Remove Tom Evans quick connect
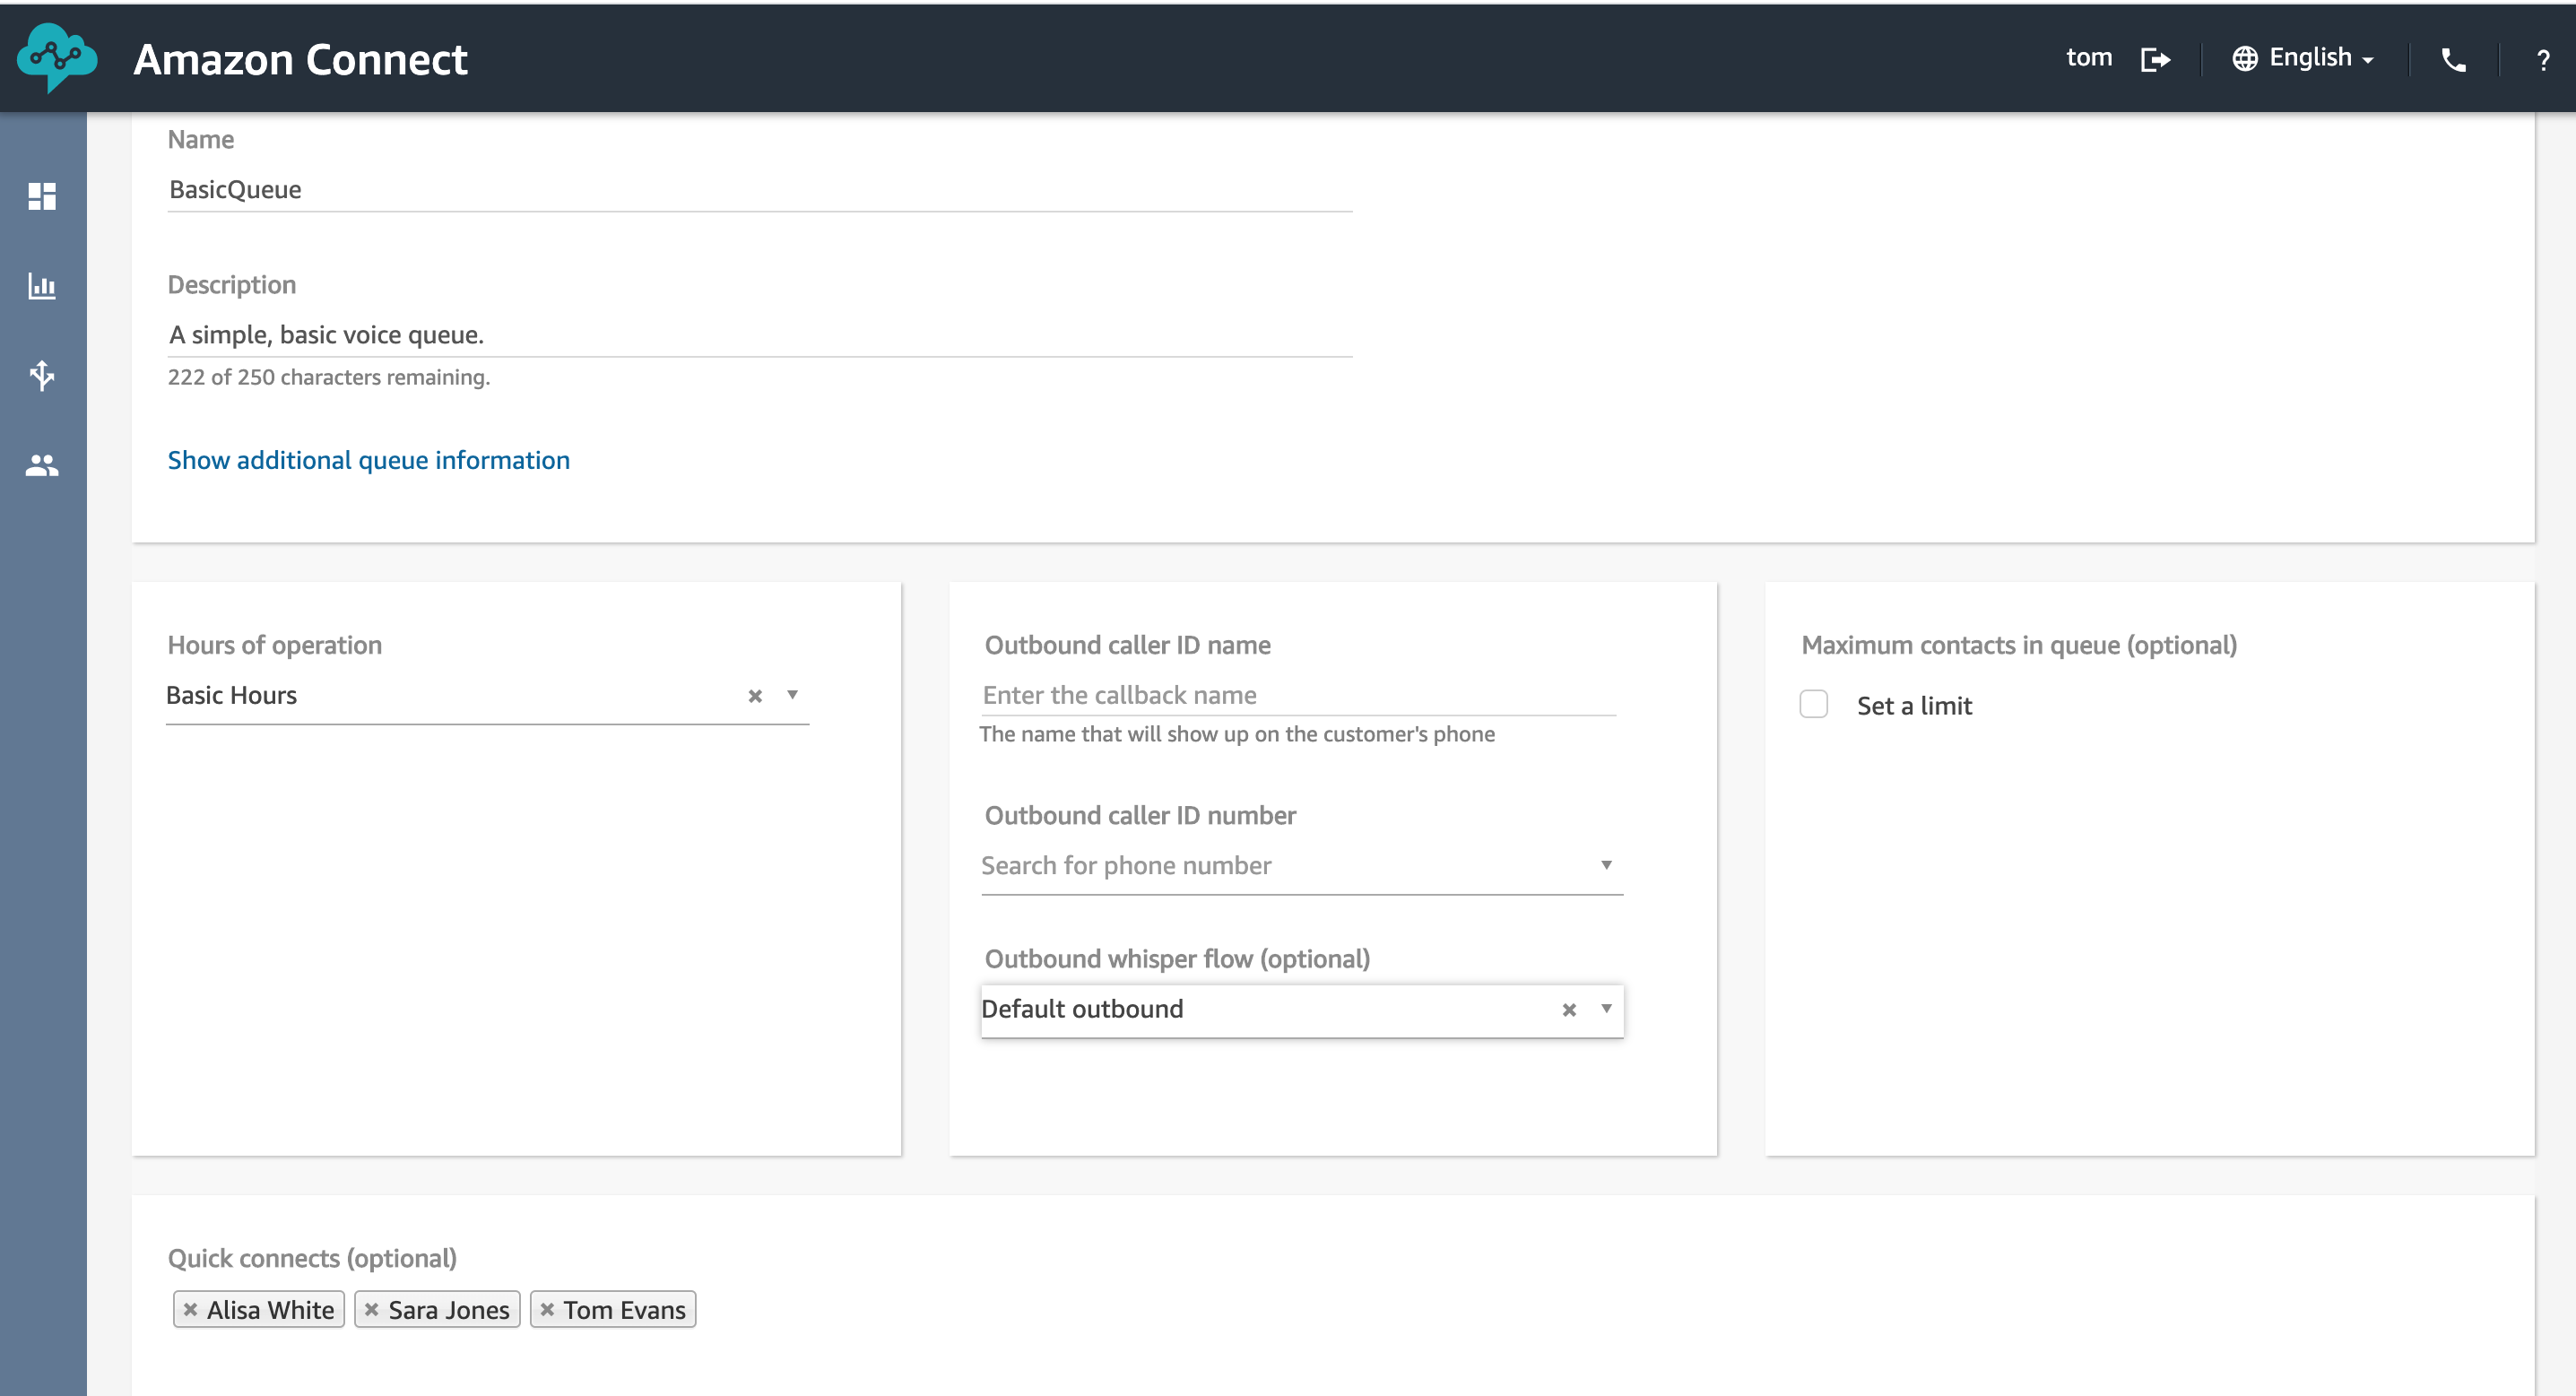Image resolution: width=2576 pixels, height=1396 pixels. pyautogui.click(x=547, y=1309)
